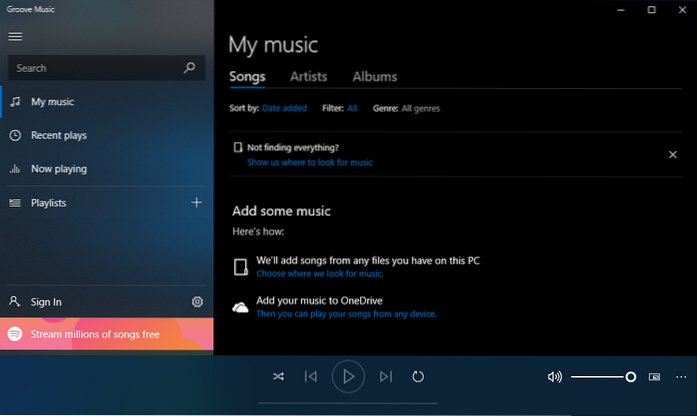Switch to the Artists tab

point(309,76)
